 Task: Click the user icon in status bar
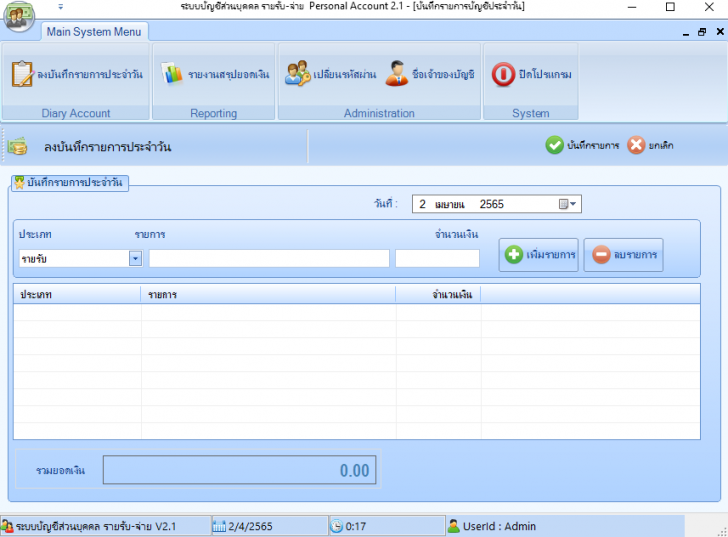[x=454, y=526]
